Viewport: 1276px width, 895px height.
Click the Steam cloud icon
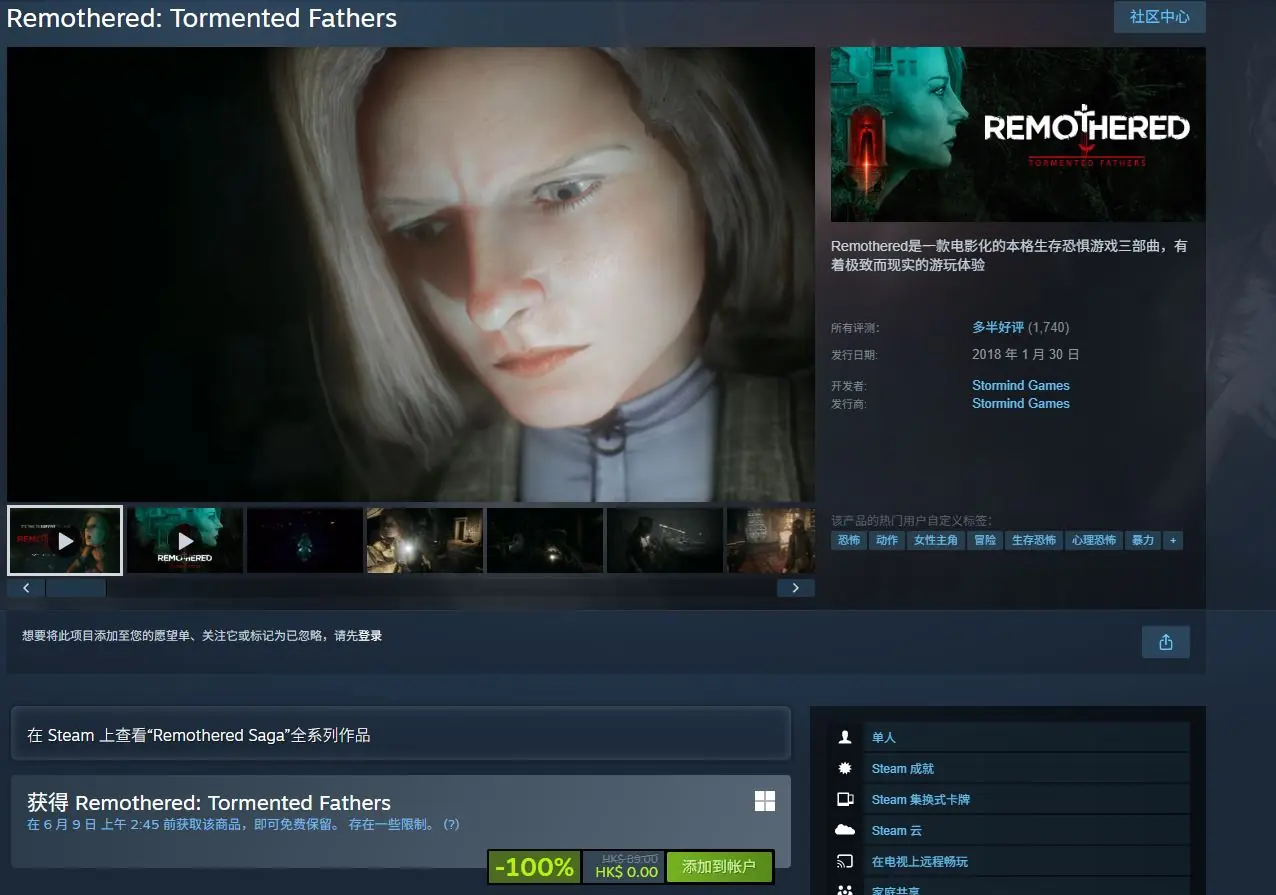click(x=845, y=830)
